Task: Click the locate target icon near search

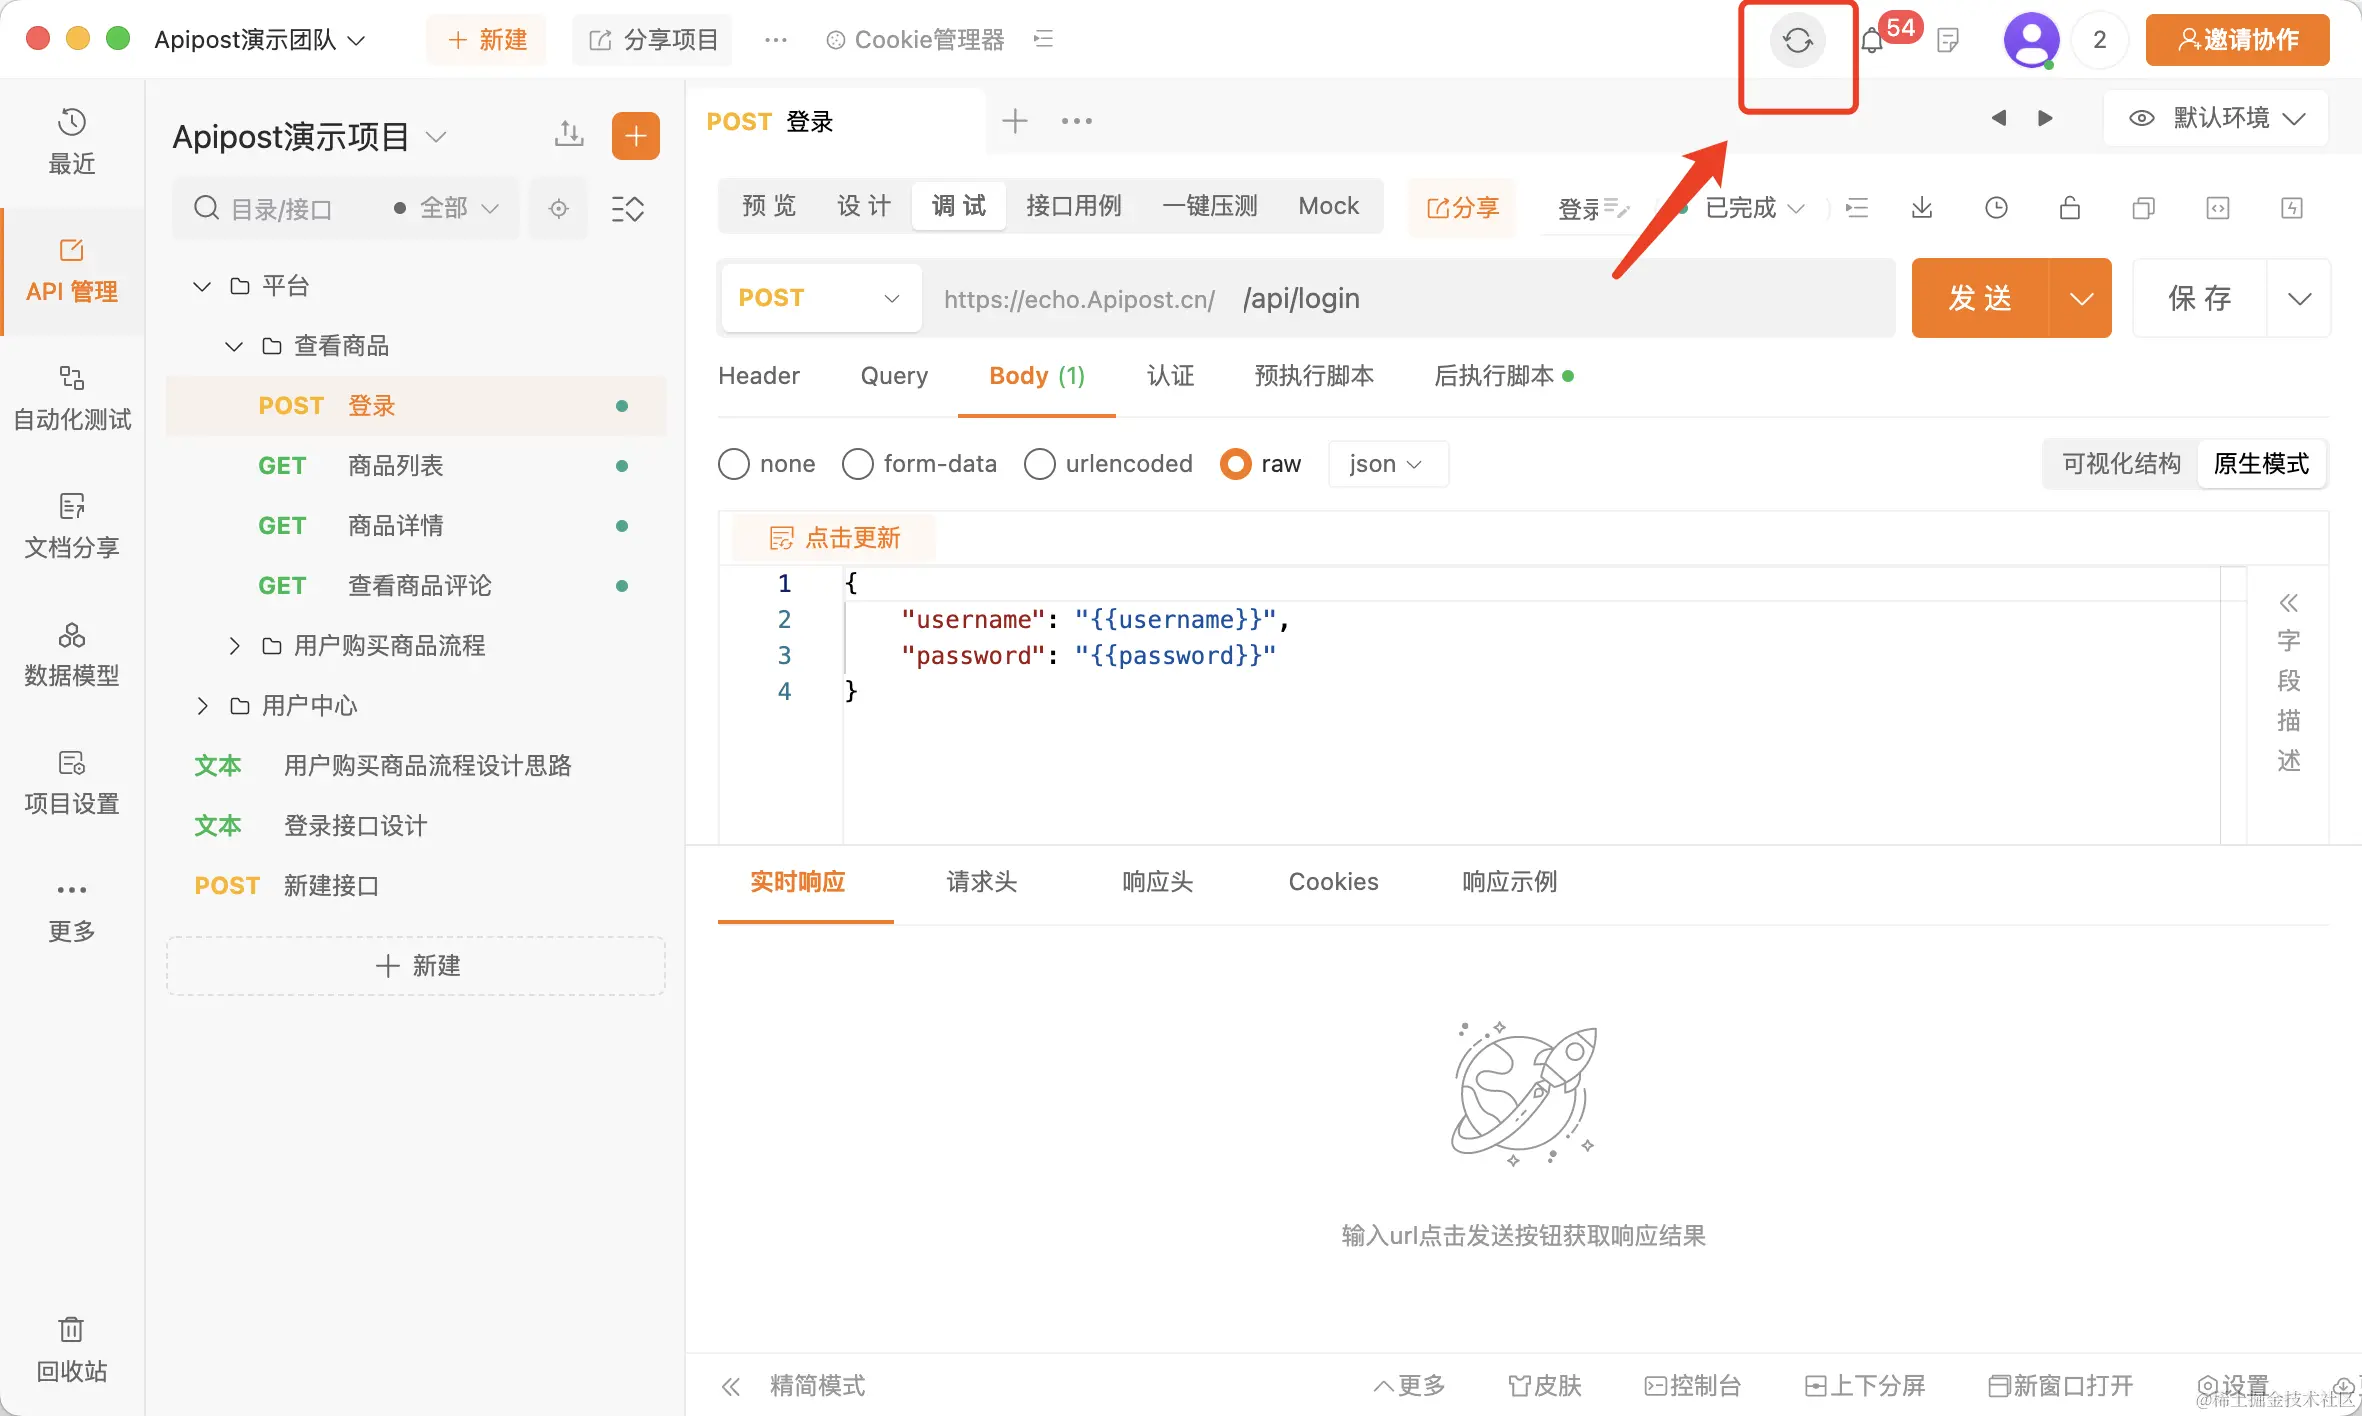Action: pos(559,208)
